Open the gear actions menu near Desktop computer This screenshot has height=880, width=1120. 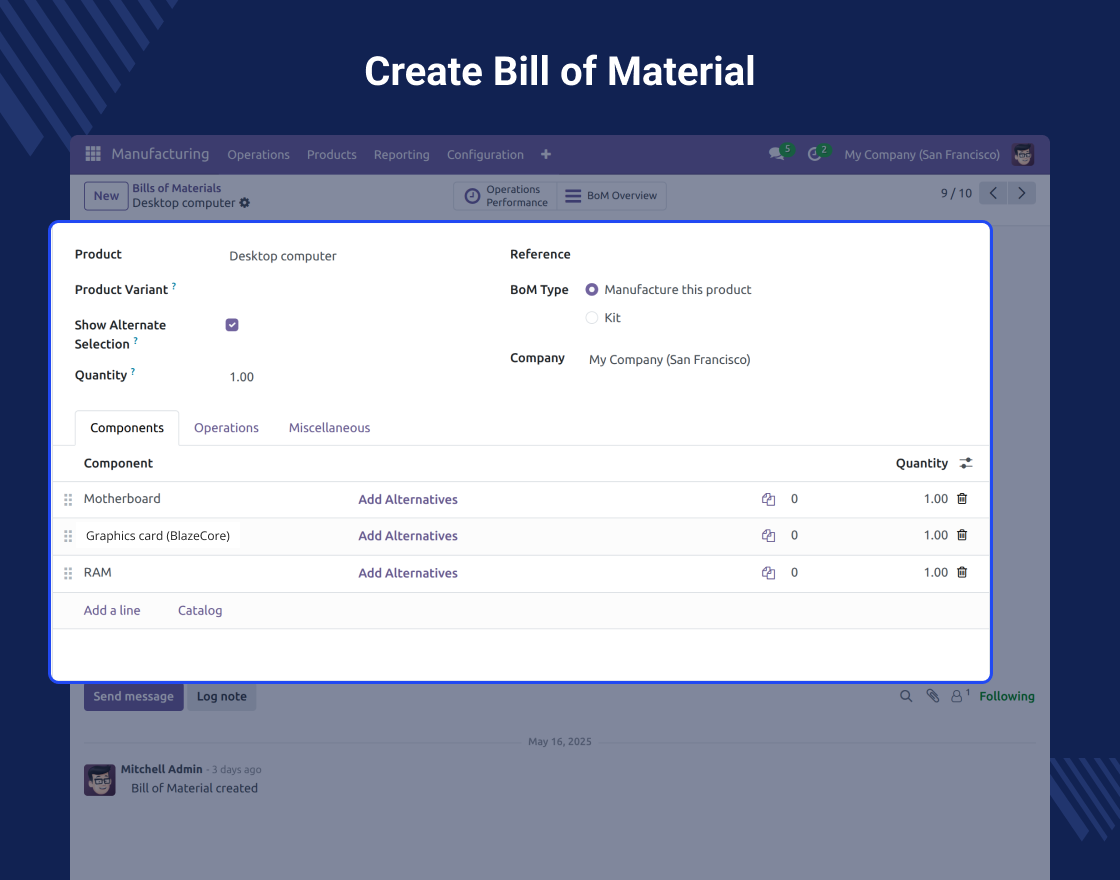[245, 203]
